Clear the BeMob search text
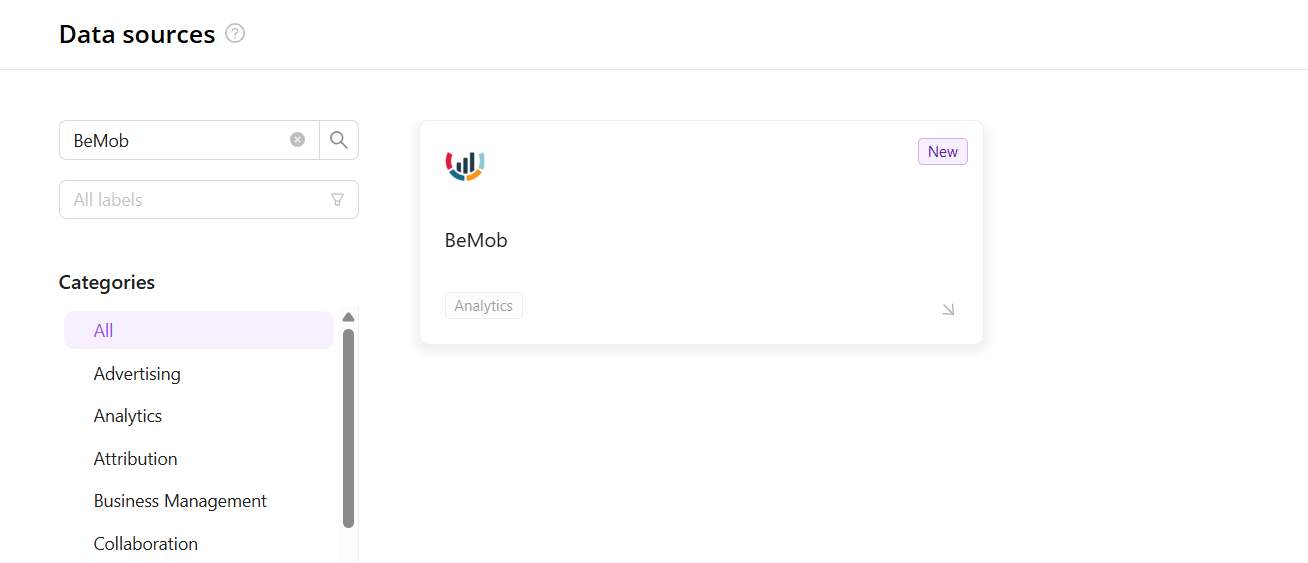Image resolution: width=1308 pixels, height=563 pixels. click(297, 140)
